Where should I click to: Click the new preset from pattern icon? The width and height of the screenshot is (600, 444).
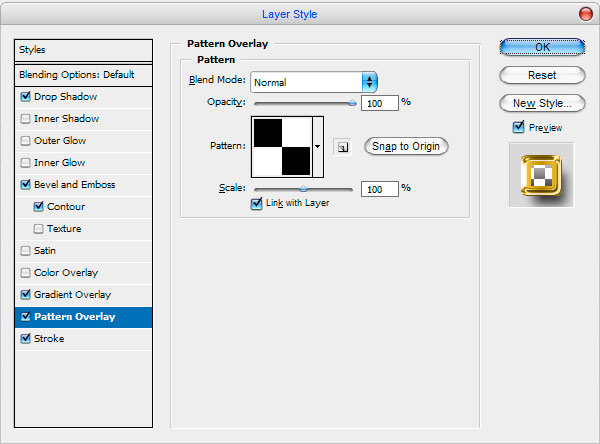click(342, 147)
